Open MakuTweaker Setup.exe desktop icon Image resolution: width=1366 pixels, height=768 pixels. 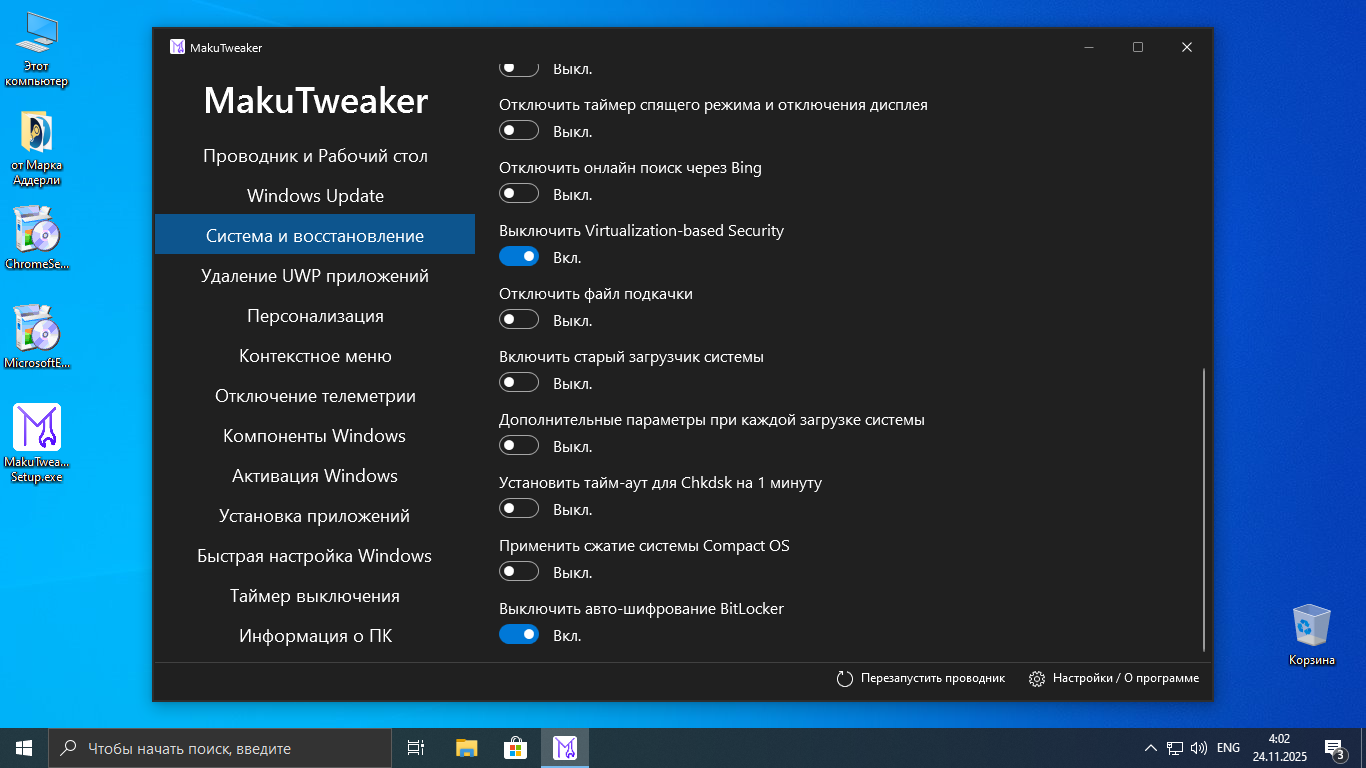click(37, 429)
